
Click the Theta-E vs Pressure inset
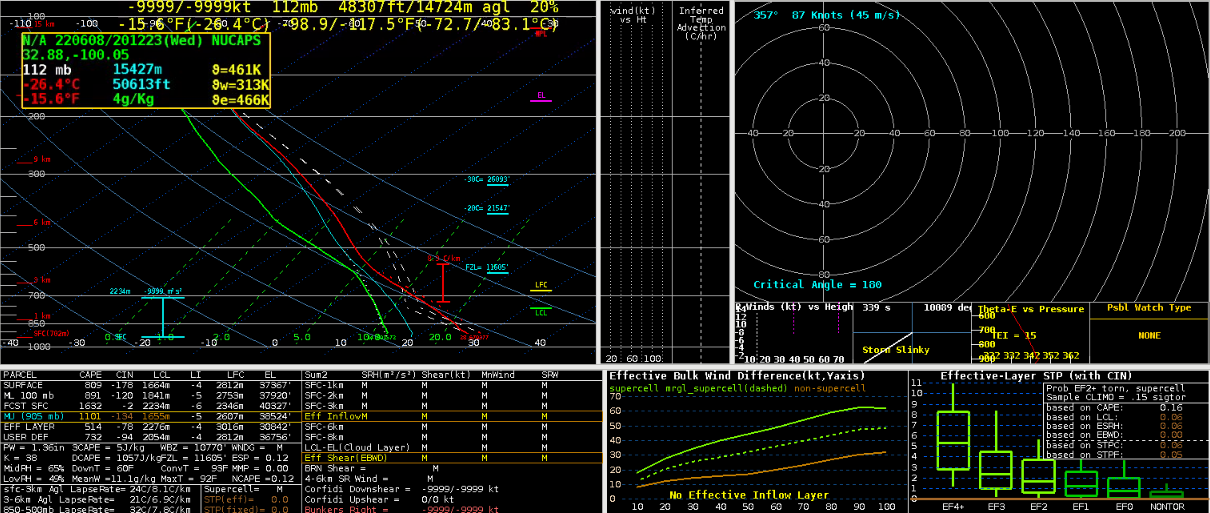click(x=1029, y=333)
